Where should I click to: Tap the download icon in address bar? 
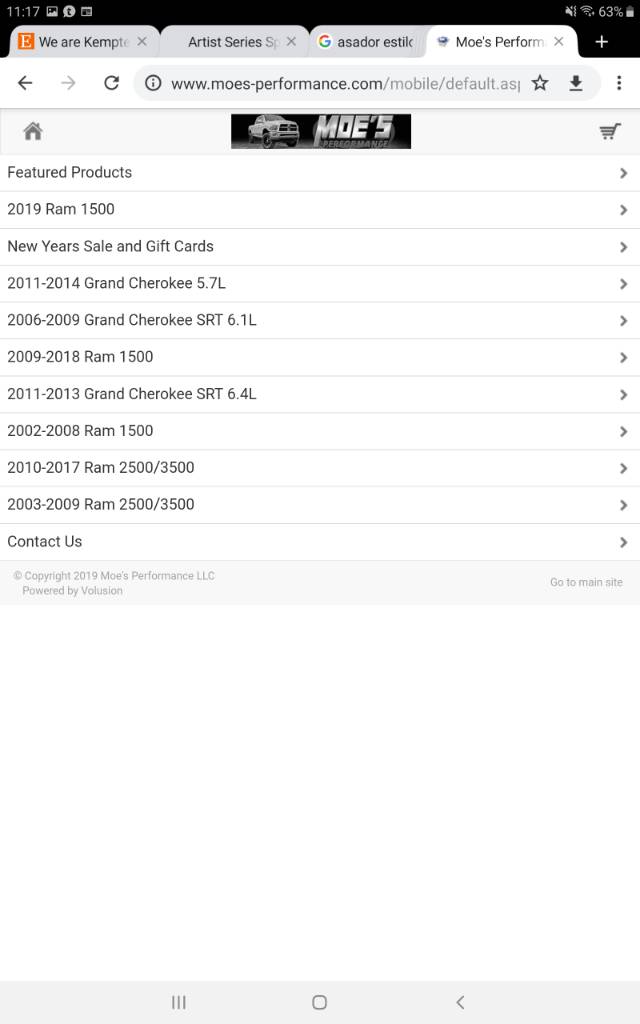click(x=575, y=83)
